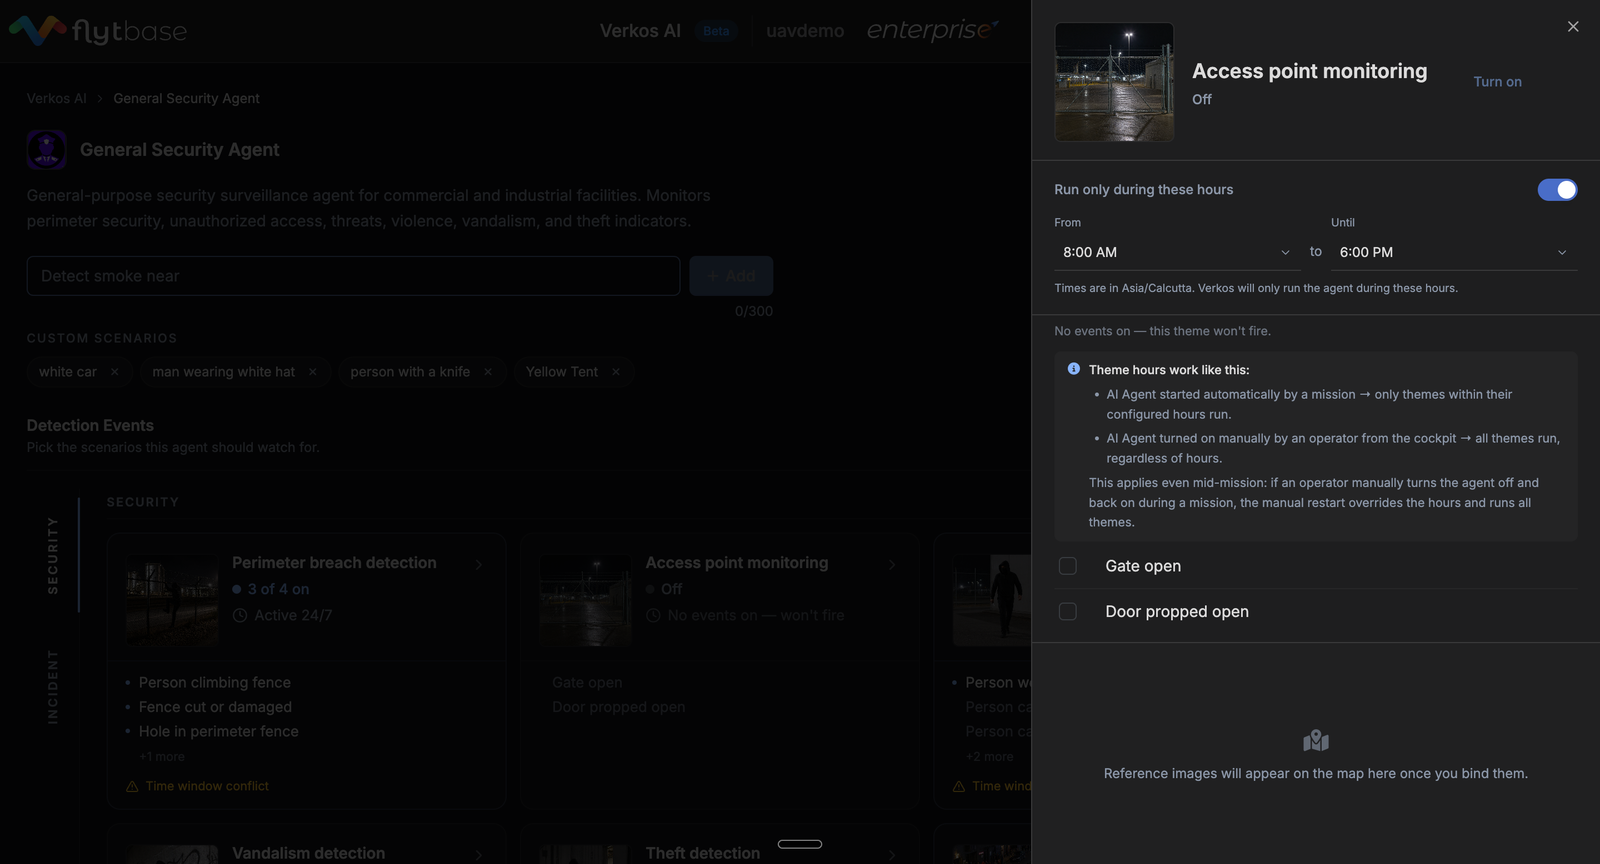Click the +1 more link in Perimeter card
1600x864 pixels.
point(162,757)
